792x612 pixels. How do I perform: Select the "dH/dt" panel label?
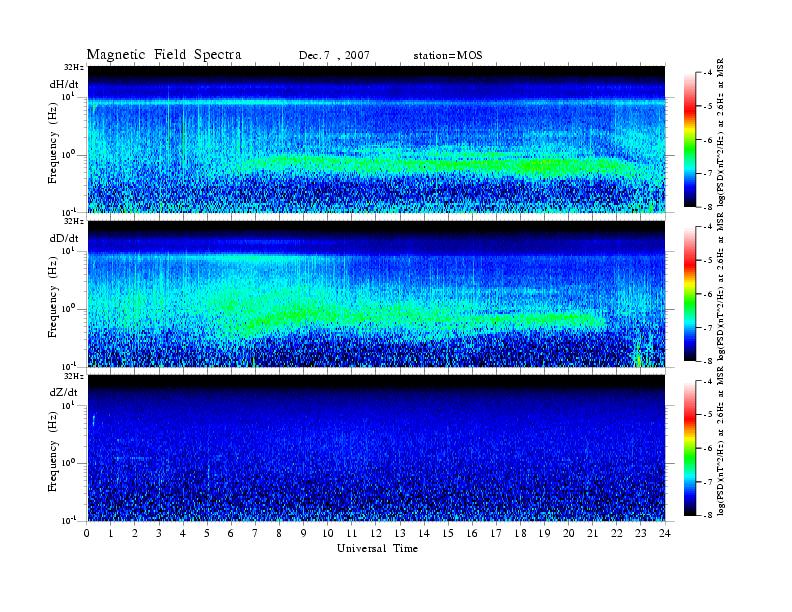[64, 84]
